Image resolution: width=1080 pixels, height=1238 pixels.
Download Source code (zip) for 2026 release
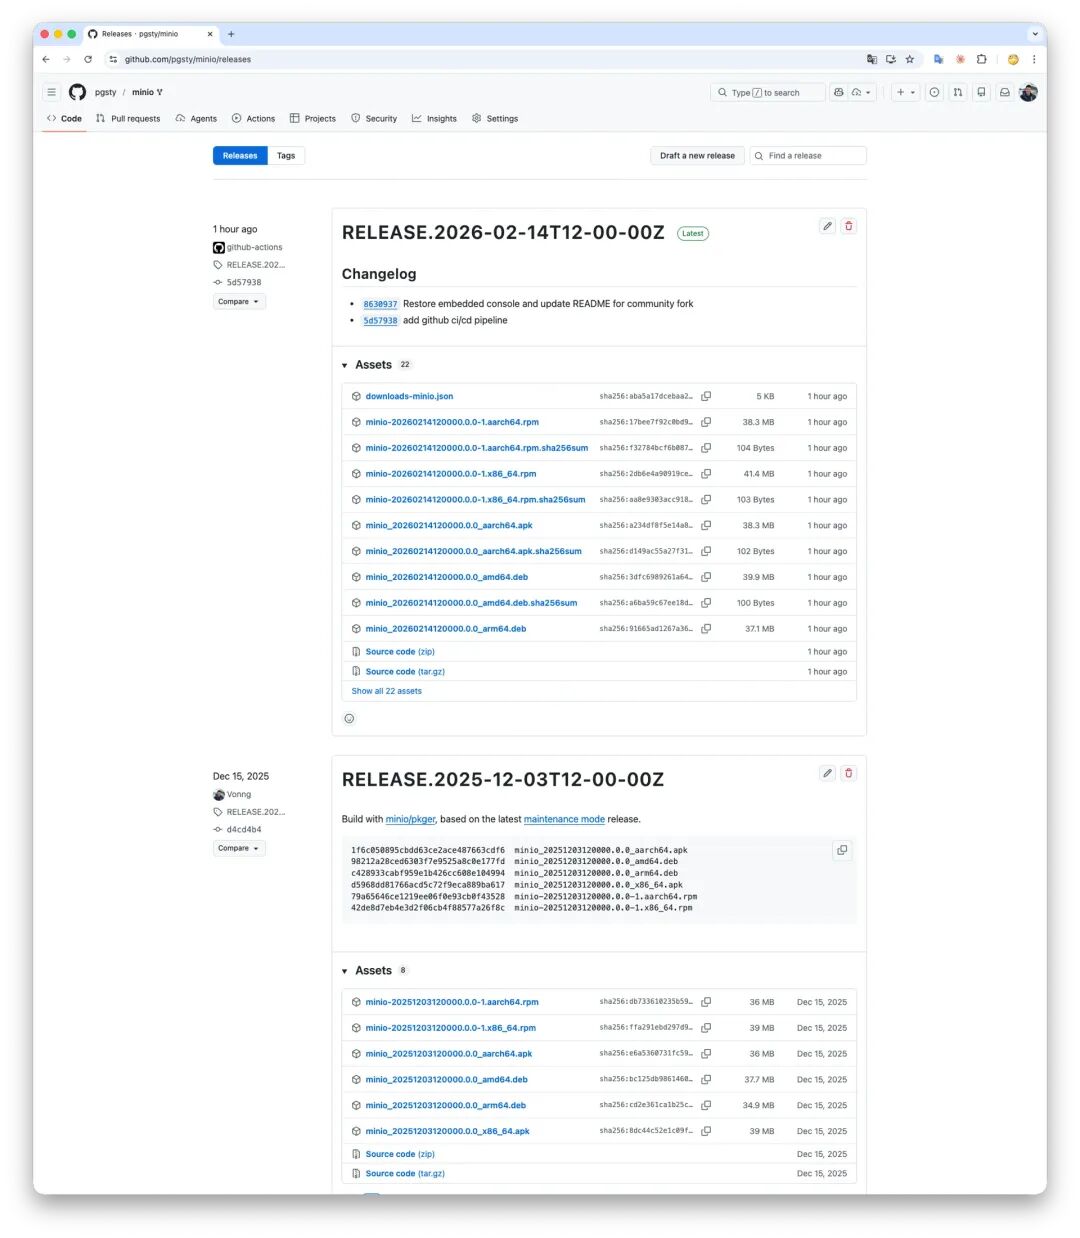(x=400, y=652)
